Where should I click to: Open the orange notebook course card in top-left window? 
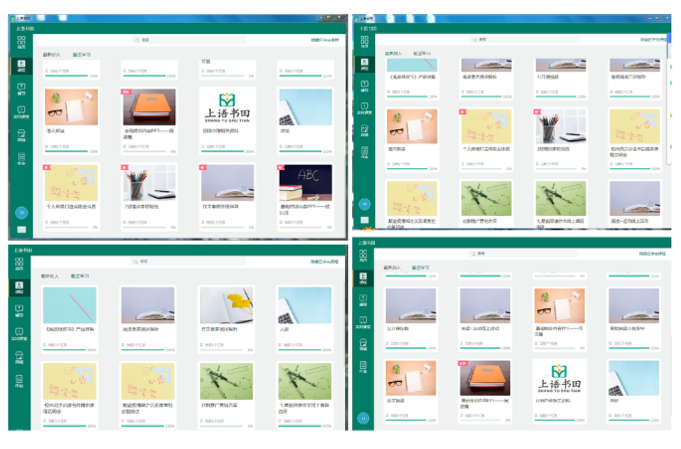coord(149,121)
